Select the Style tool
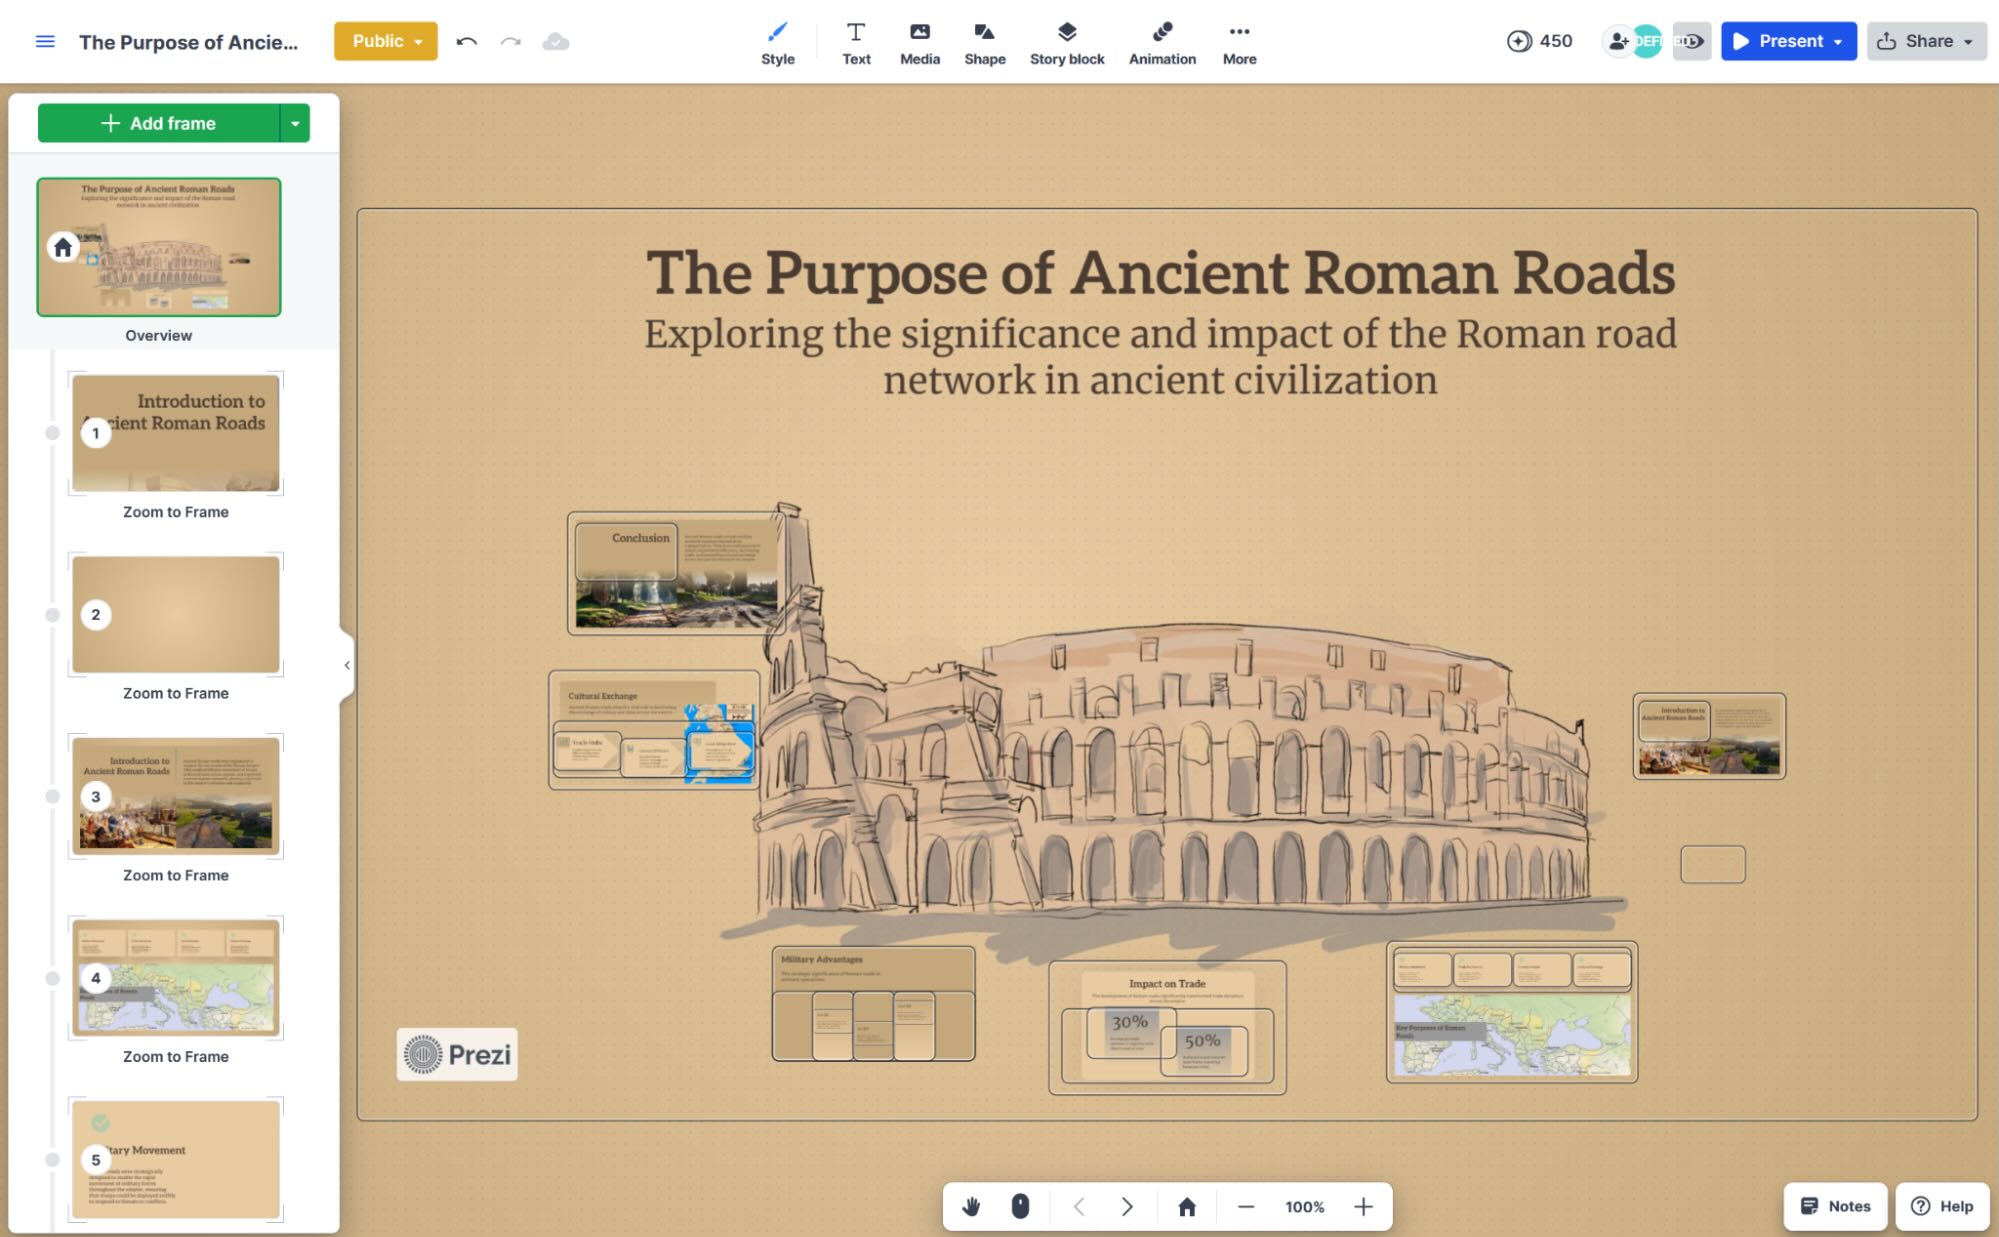The height and width of the screenshot is (1237, 1999). (x=778, y=41)
